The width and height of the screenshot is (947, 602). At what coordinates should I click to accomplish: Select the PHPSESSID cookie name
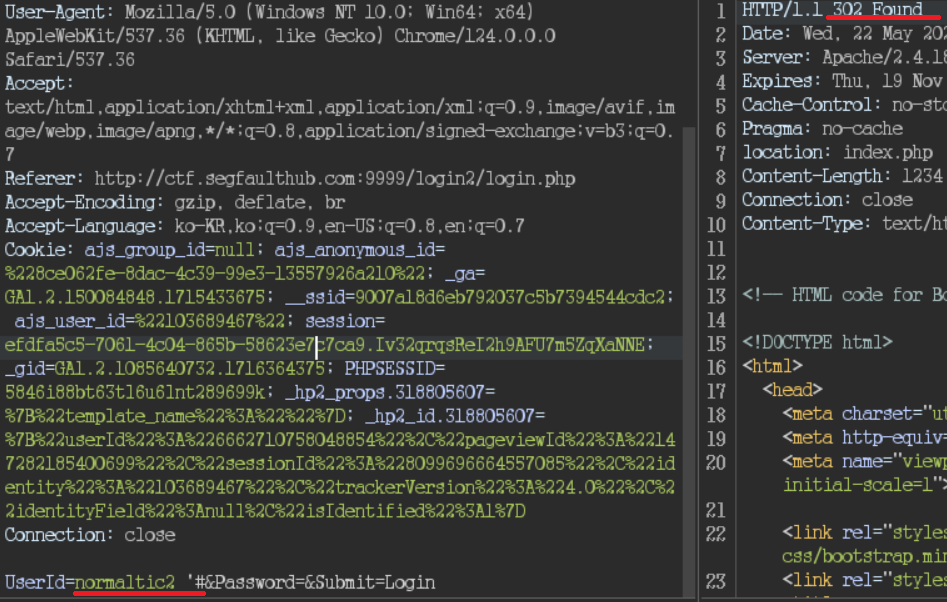click(390, 368)
